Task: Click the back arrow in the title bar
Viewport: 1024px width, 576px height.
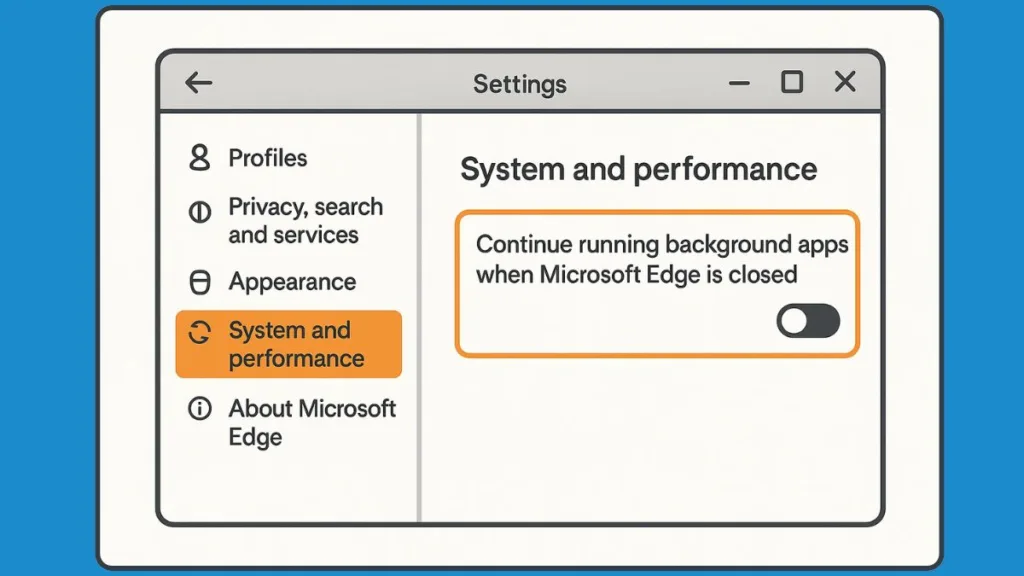Action: pyautogui.click(x=199, y=83)
